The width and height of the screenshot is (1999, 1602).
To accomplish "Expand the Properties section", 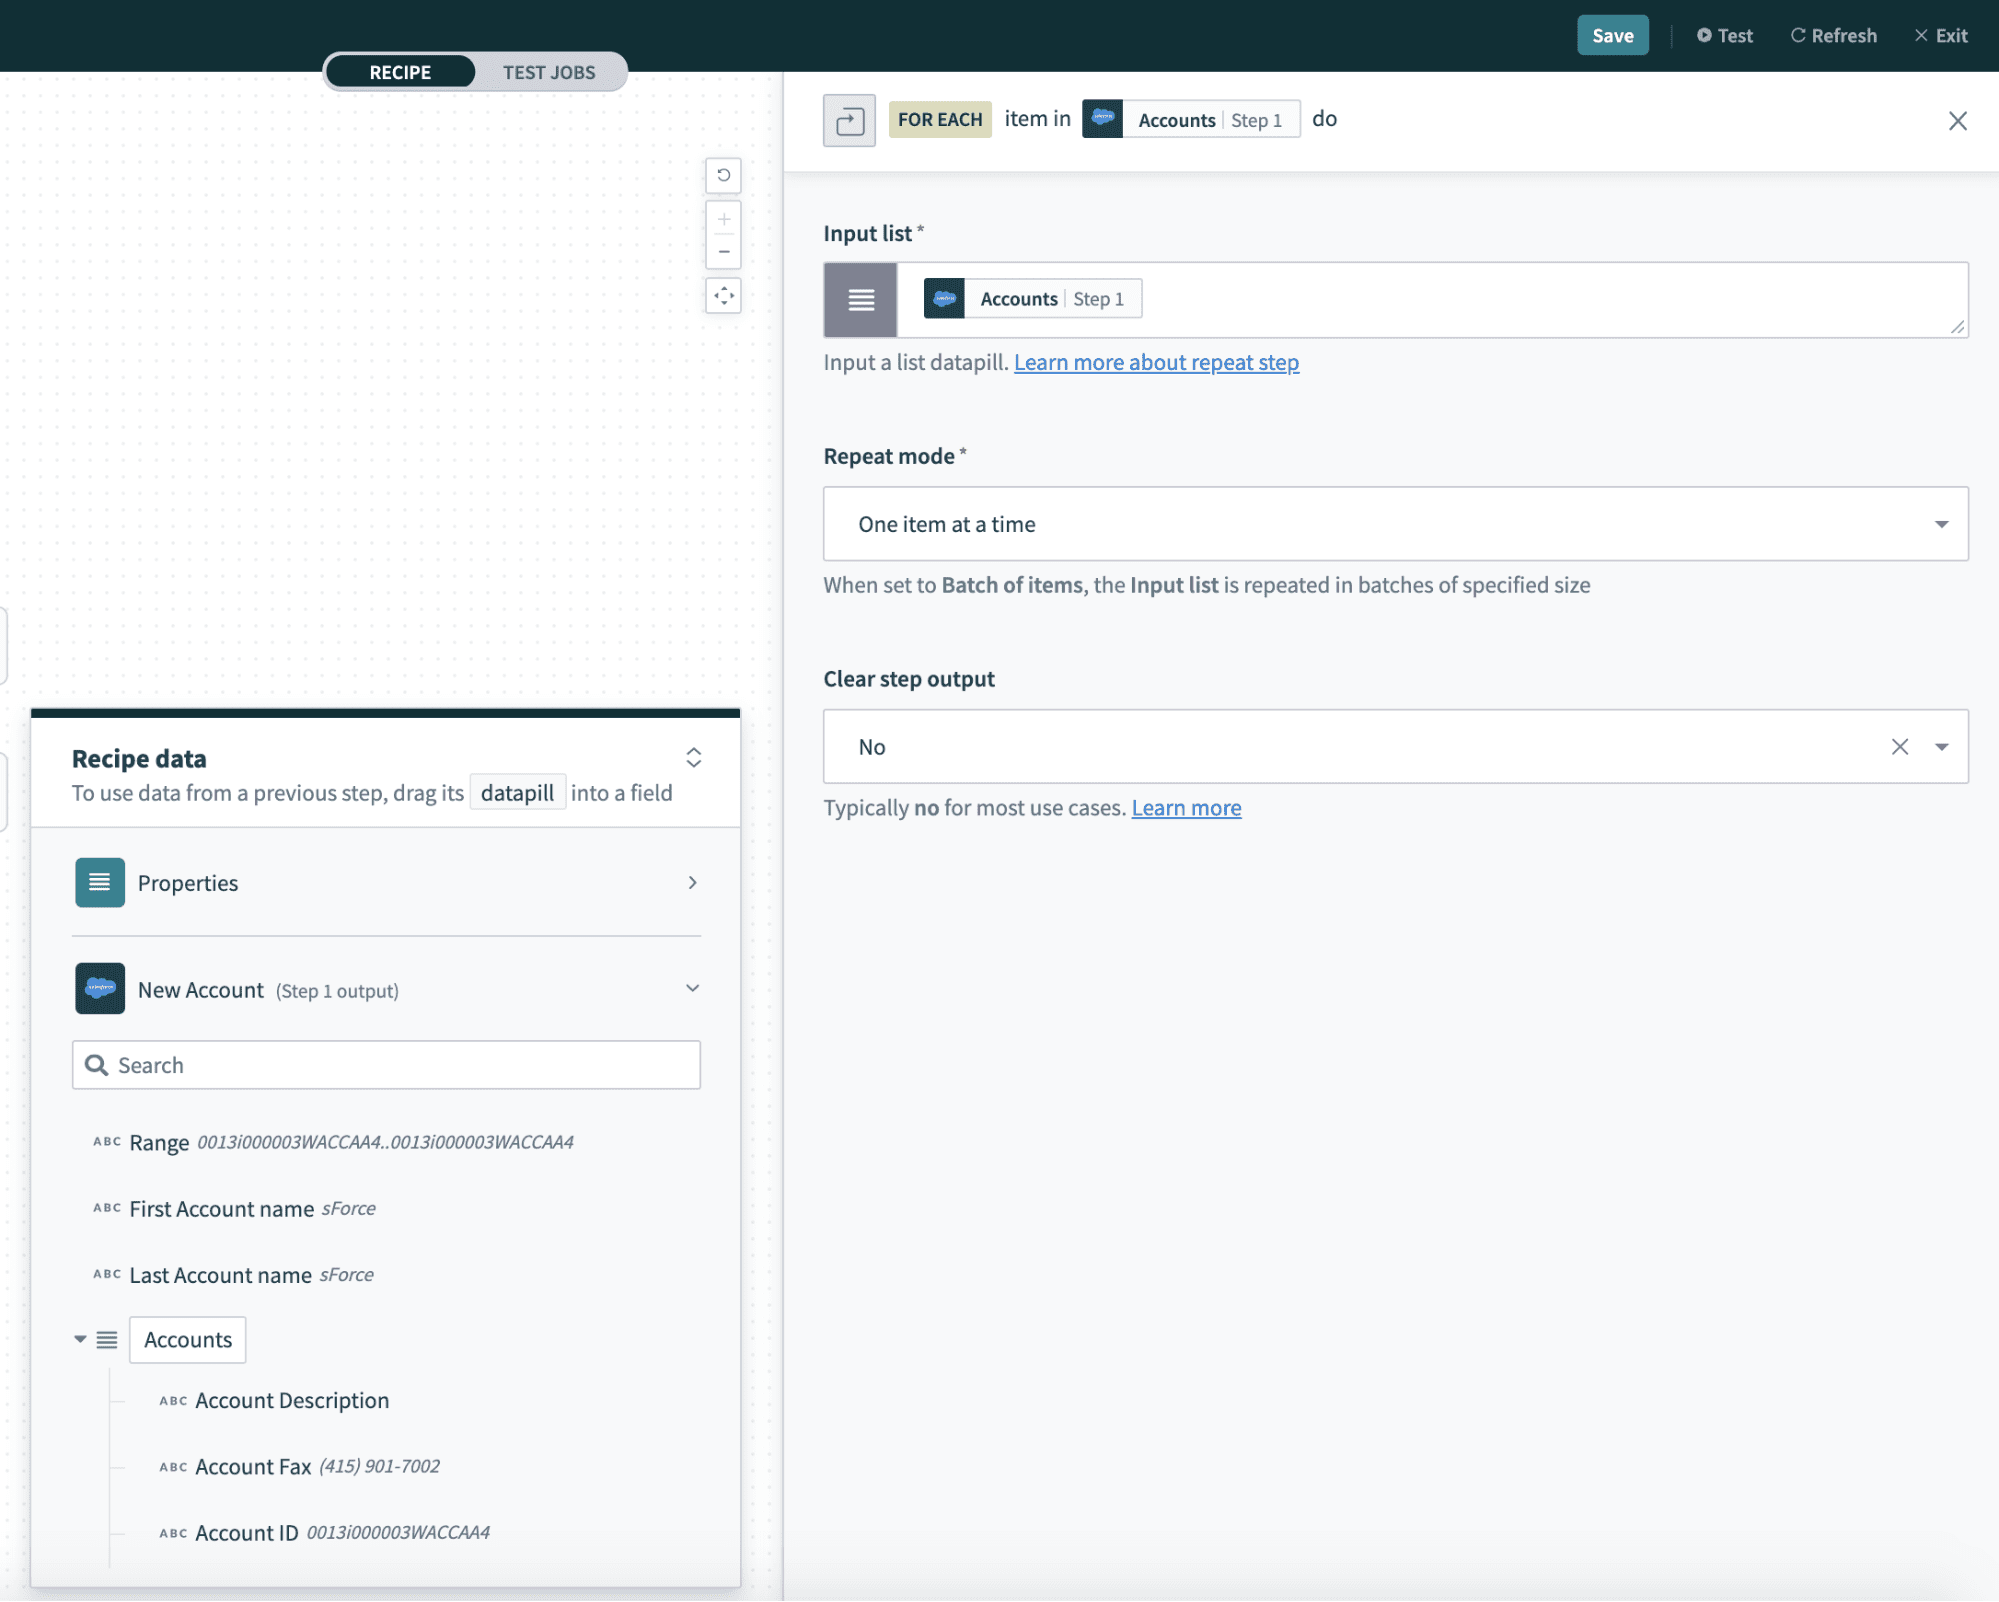I will point(692,883).
